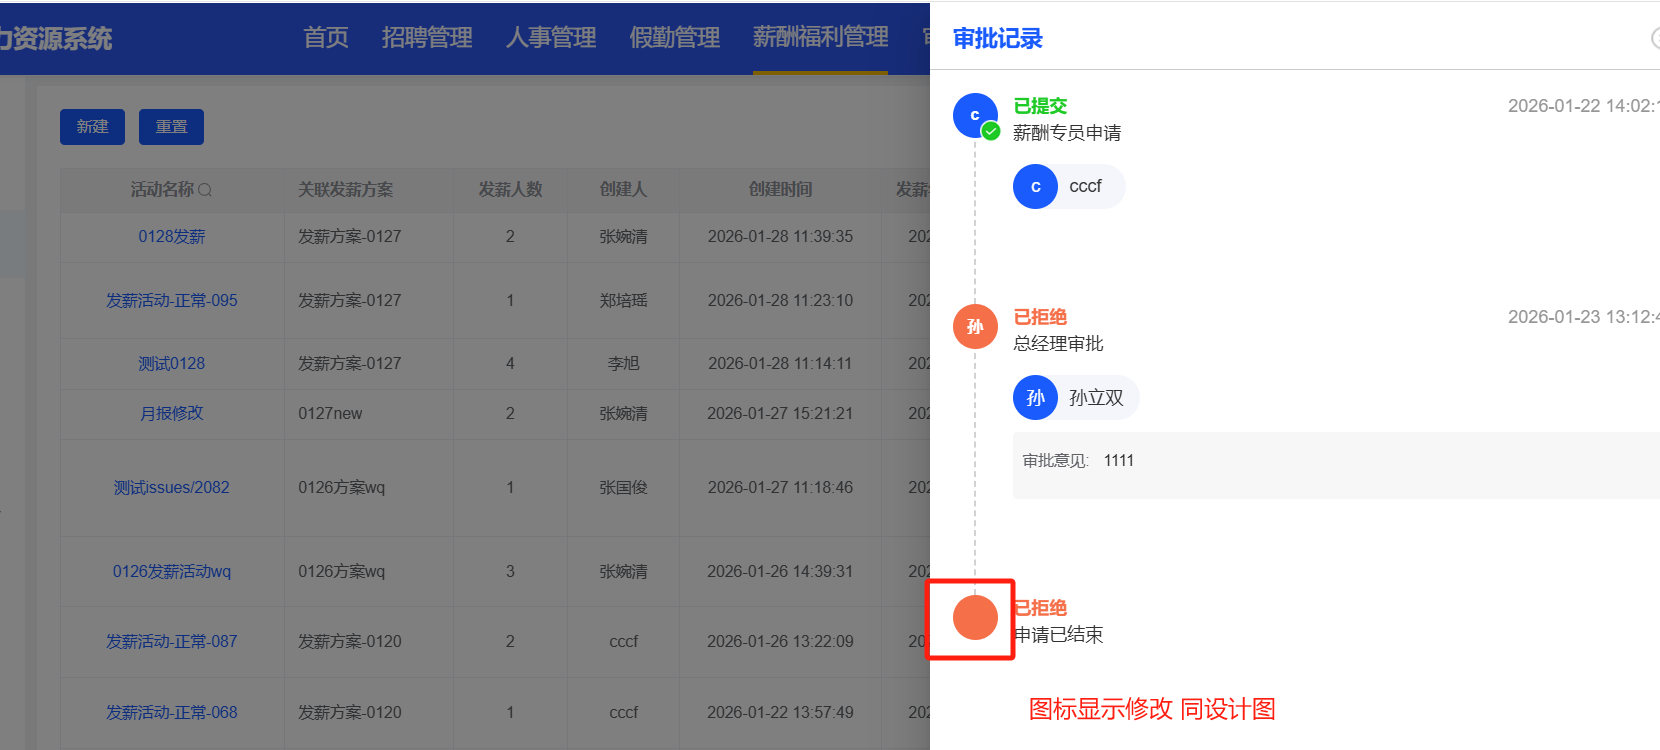Screen dimensions: 1660x750
Task: Click the 薪酬专员申请 step description
Action: point(1067,133)
